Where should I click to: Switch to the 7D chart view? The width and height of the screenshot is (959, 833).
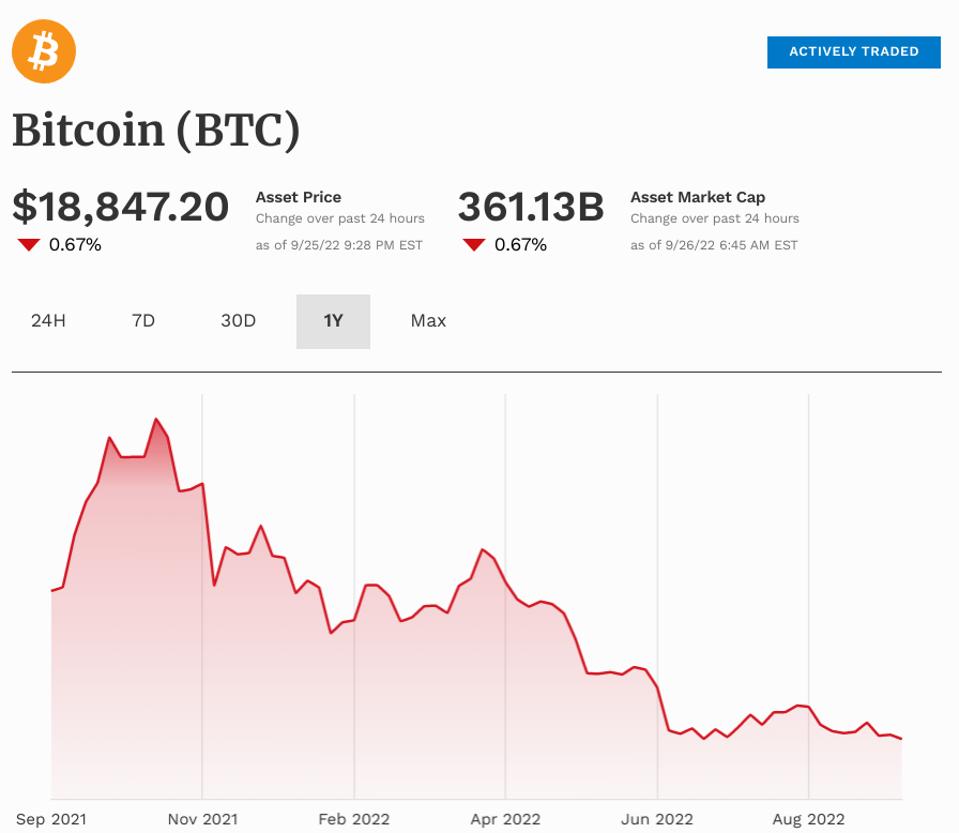tap(143, 321)
